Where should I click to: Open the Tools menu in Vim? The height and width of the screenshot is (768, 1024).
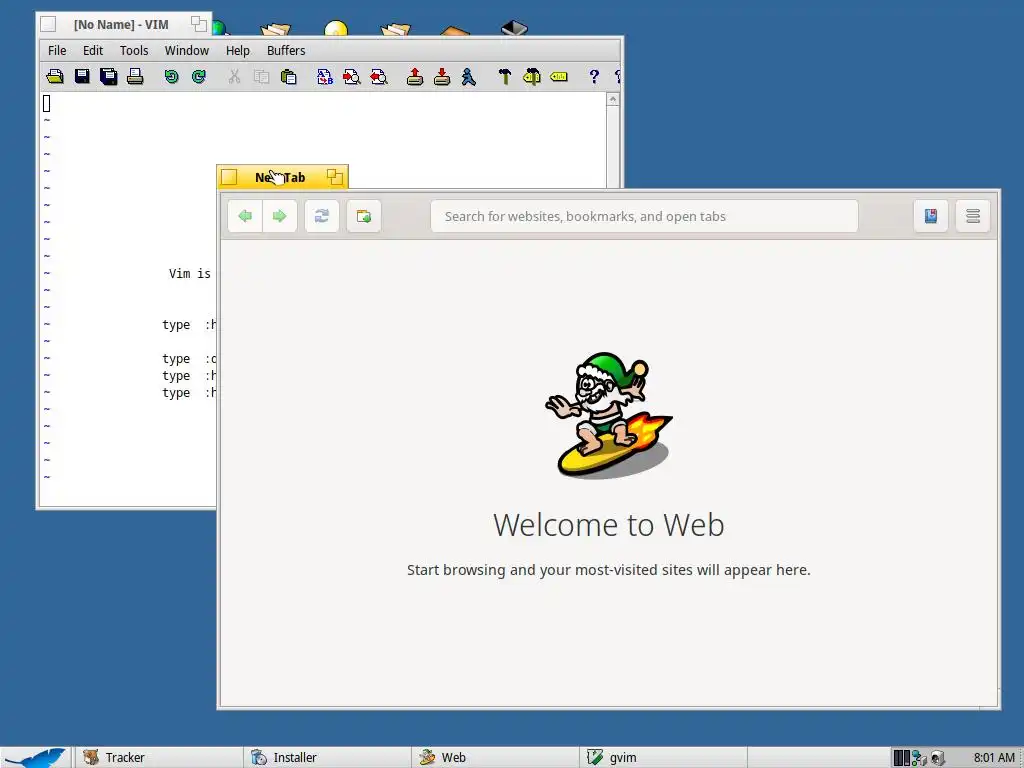pos(134,50)
